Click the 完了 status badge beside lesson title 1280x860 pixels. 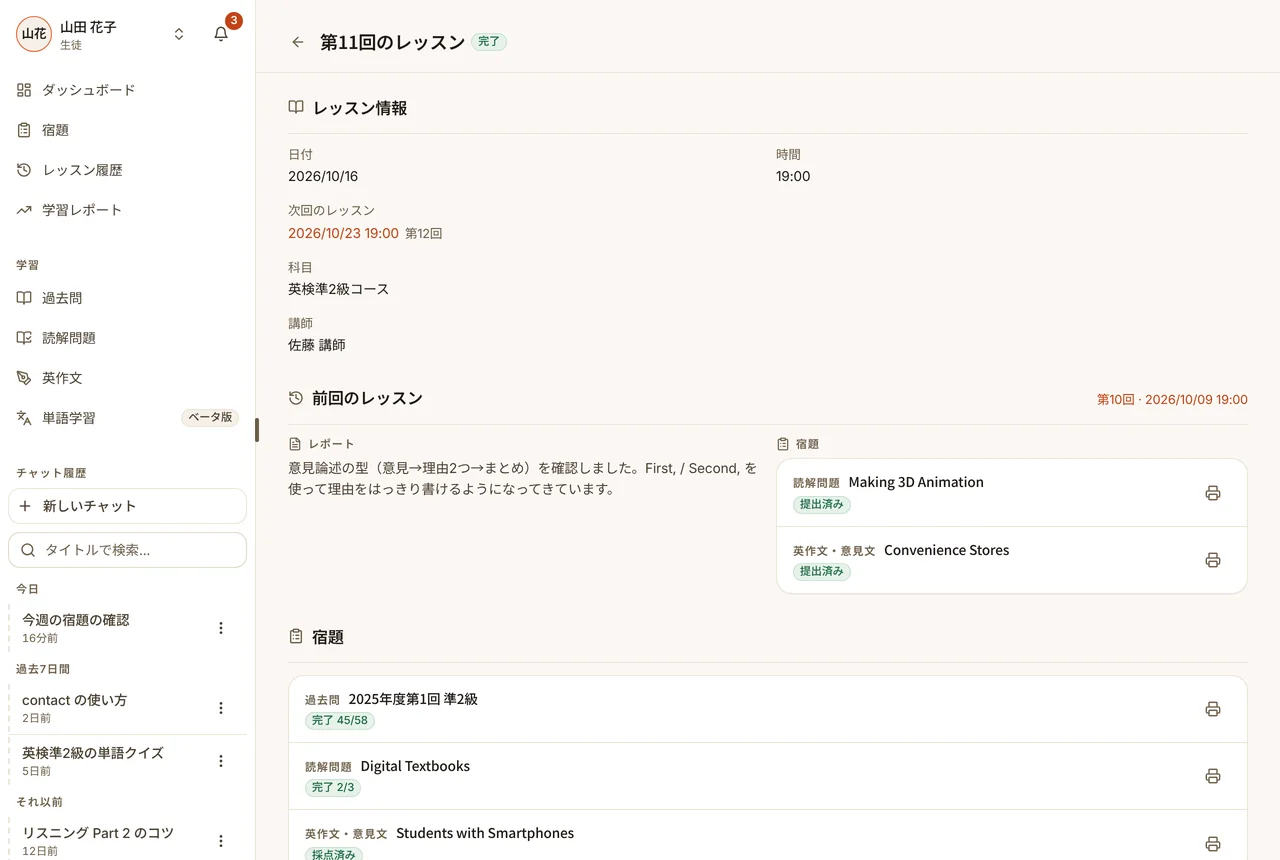[489, 42]
